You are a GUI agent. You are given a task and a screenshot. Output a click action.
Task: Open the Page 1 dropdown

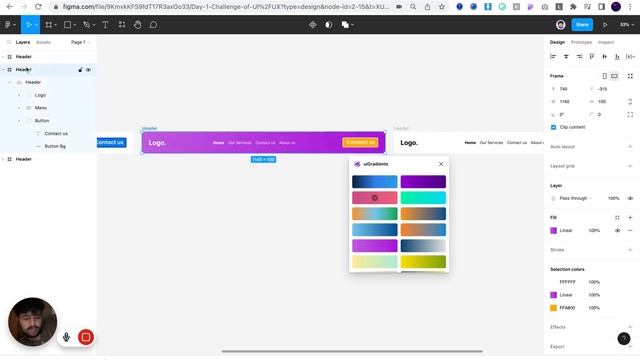tap(80, 42)
